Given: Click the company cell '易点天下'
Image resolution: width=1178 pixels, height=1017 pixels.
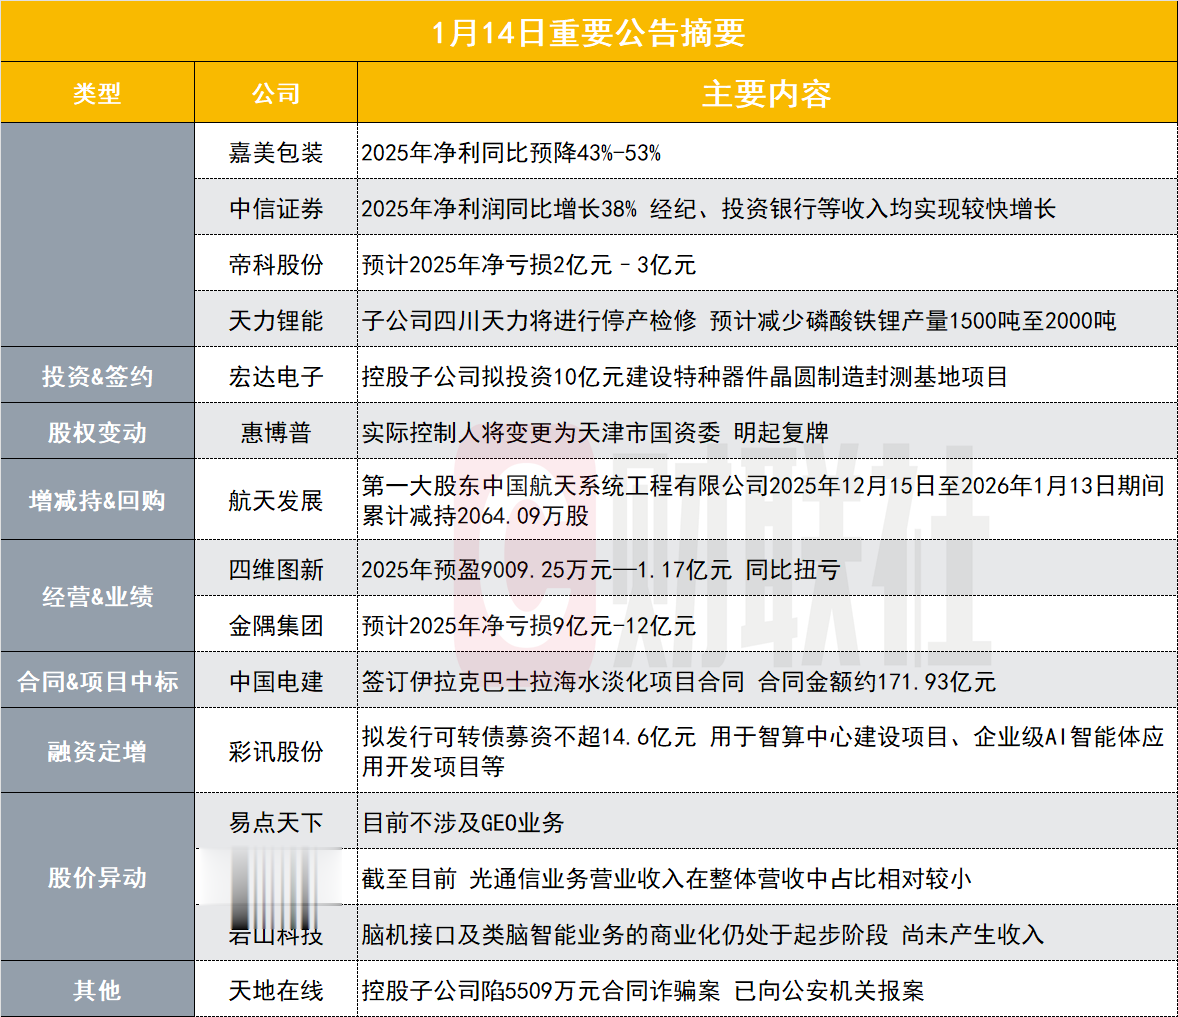Looking at the screenshot, I should 276,822.
